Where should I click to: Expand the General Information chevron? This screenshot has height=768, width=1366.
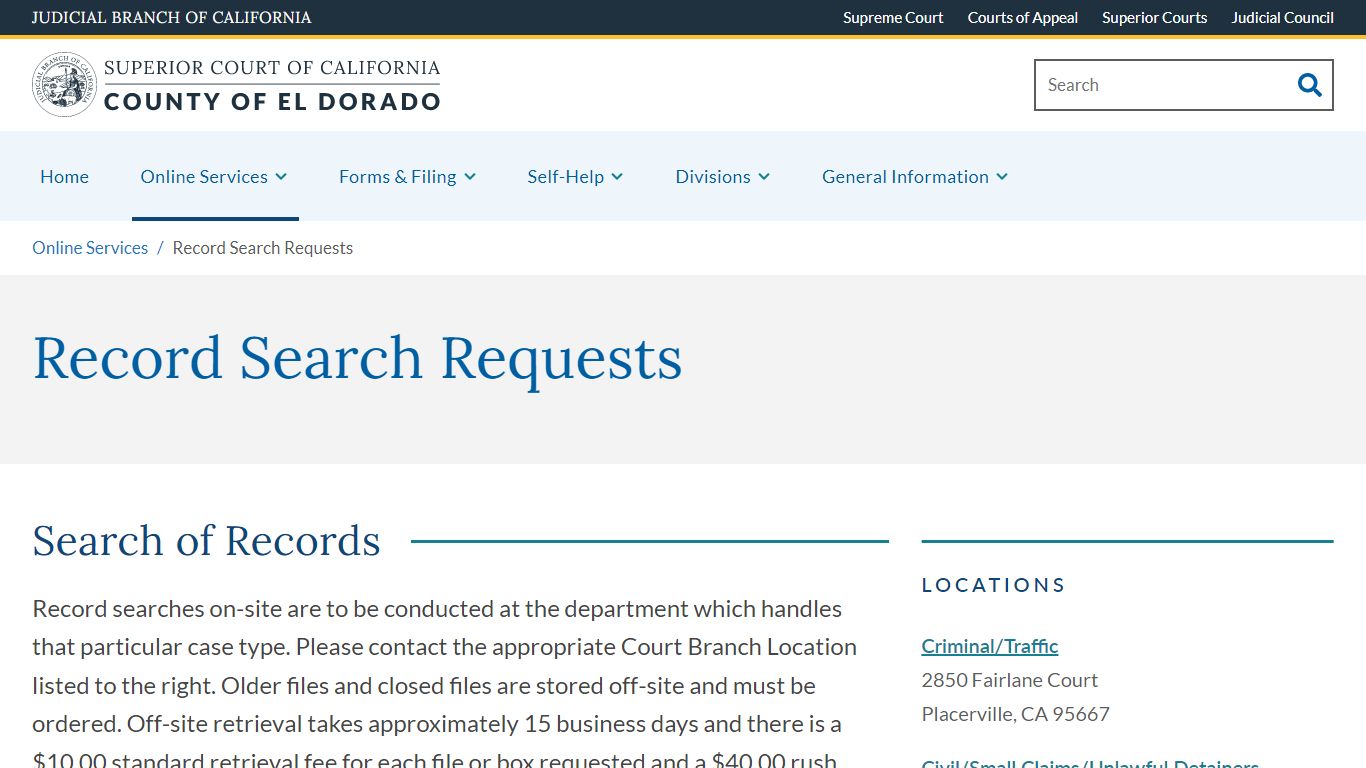[x=1002, y=177]
